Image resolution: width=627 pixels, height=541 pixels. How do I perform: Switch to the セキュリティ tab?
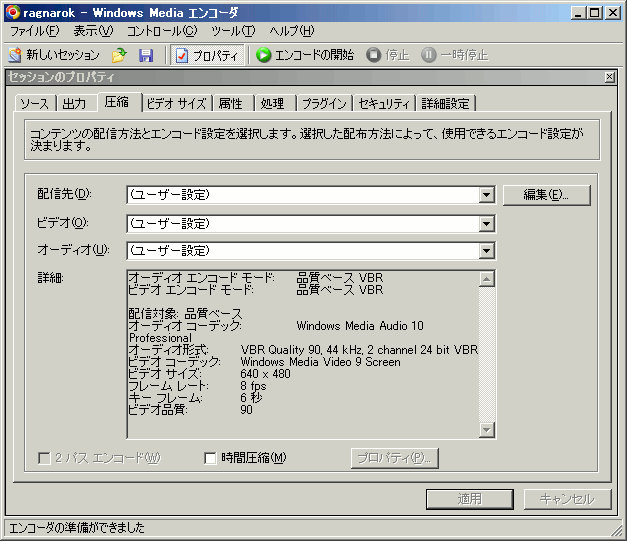pyautogui.click(x=384, y=104)
